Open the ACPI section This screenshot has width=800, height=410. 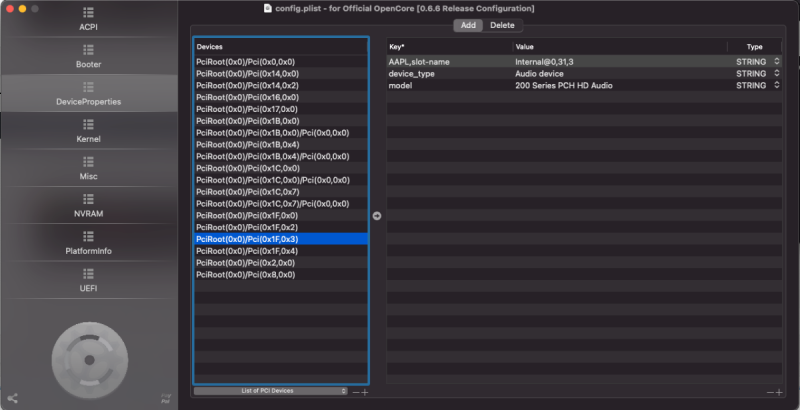point(88,19)
